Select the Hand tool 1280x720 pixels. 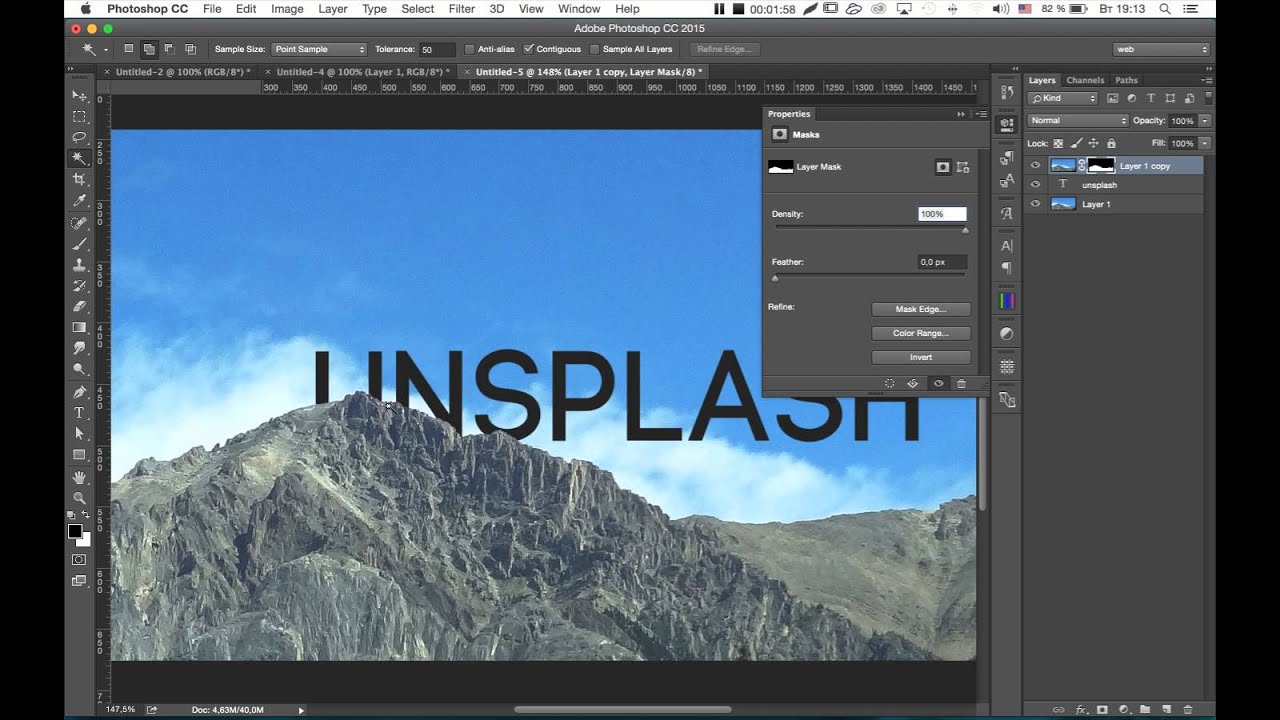click(79, 478)
